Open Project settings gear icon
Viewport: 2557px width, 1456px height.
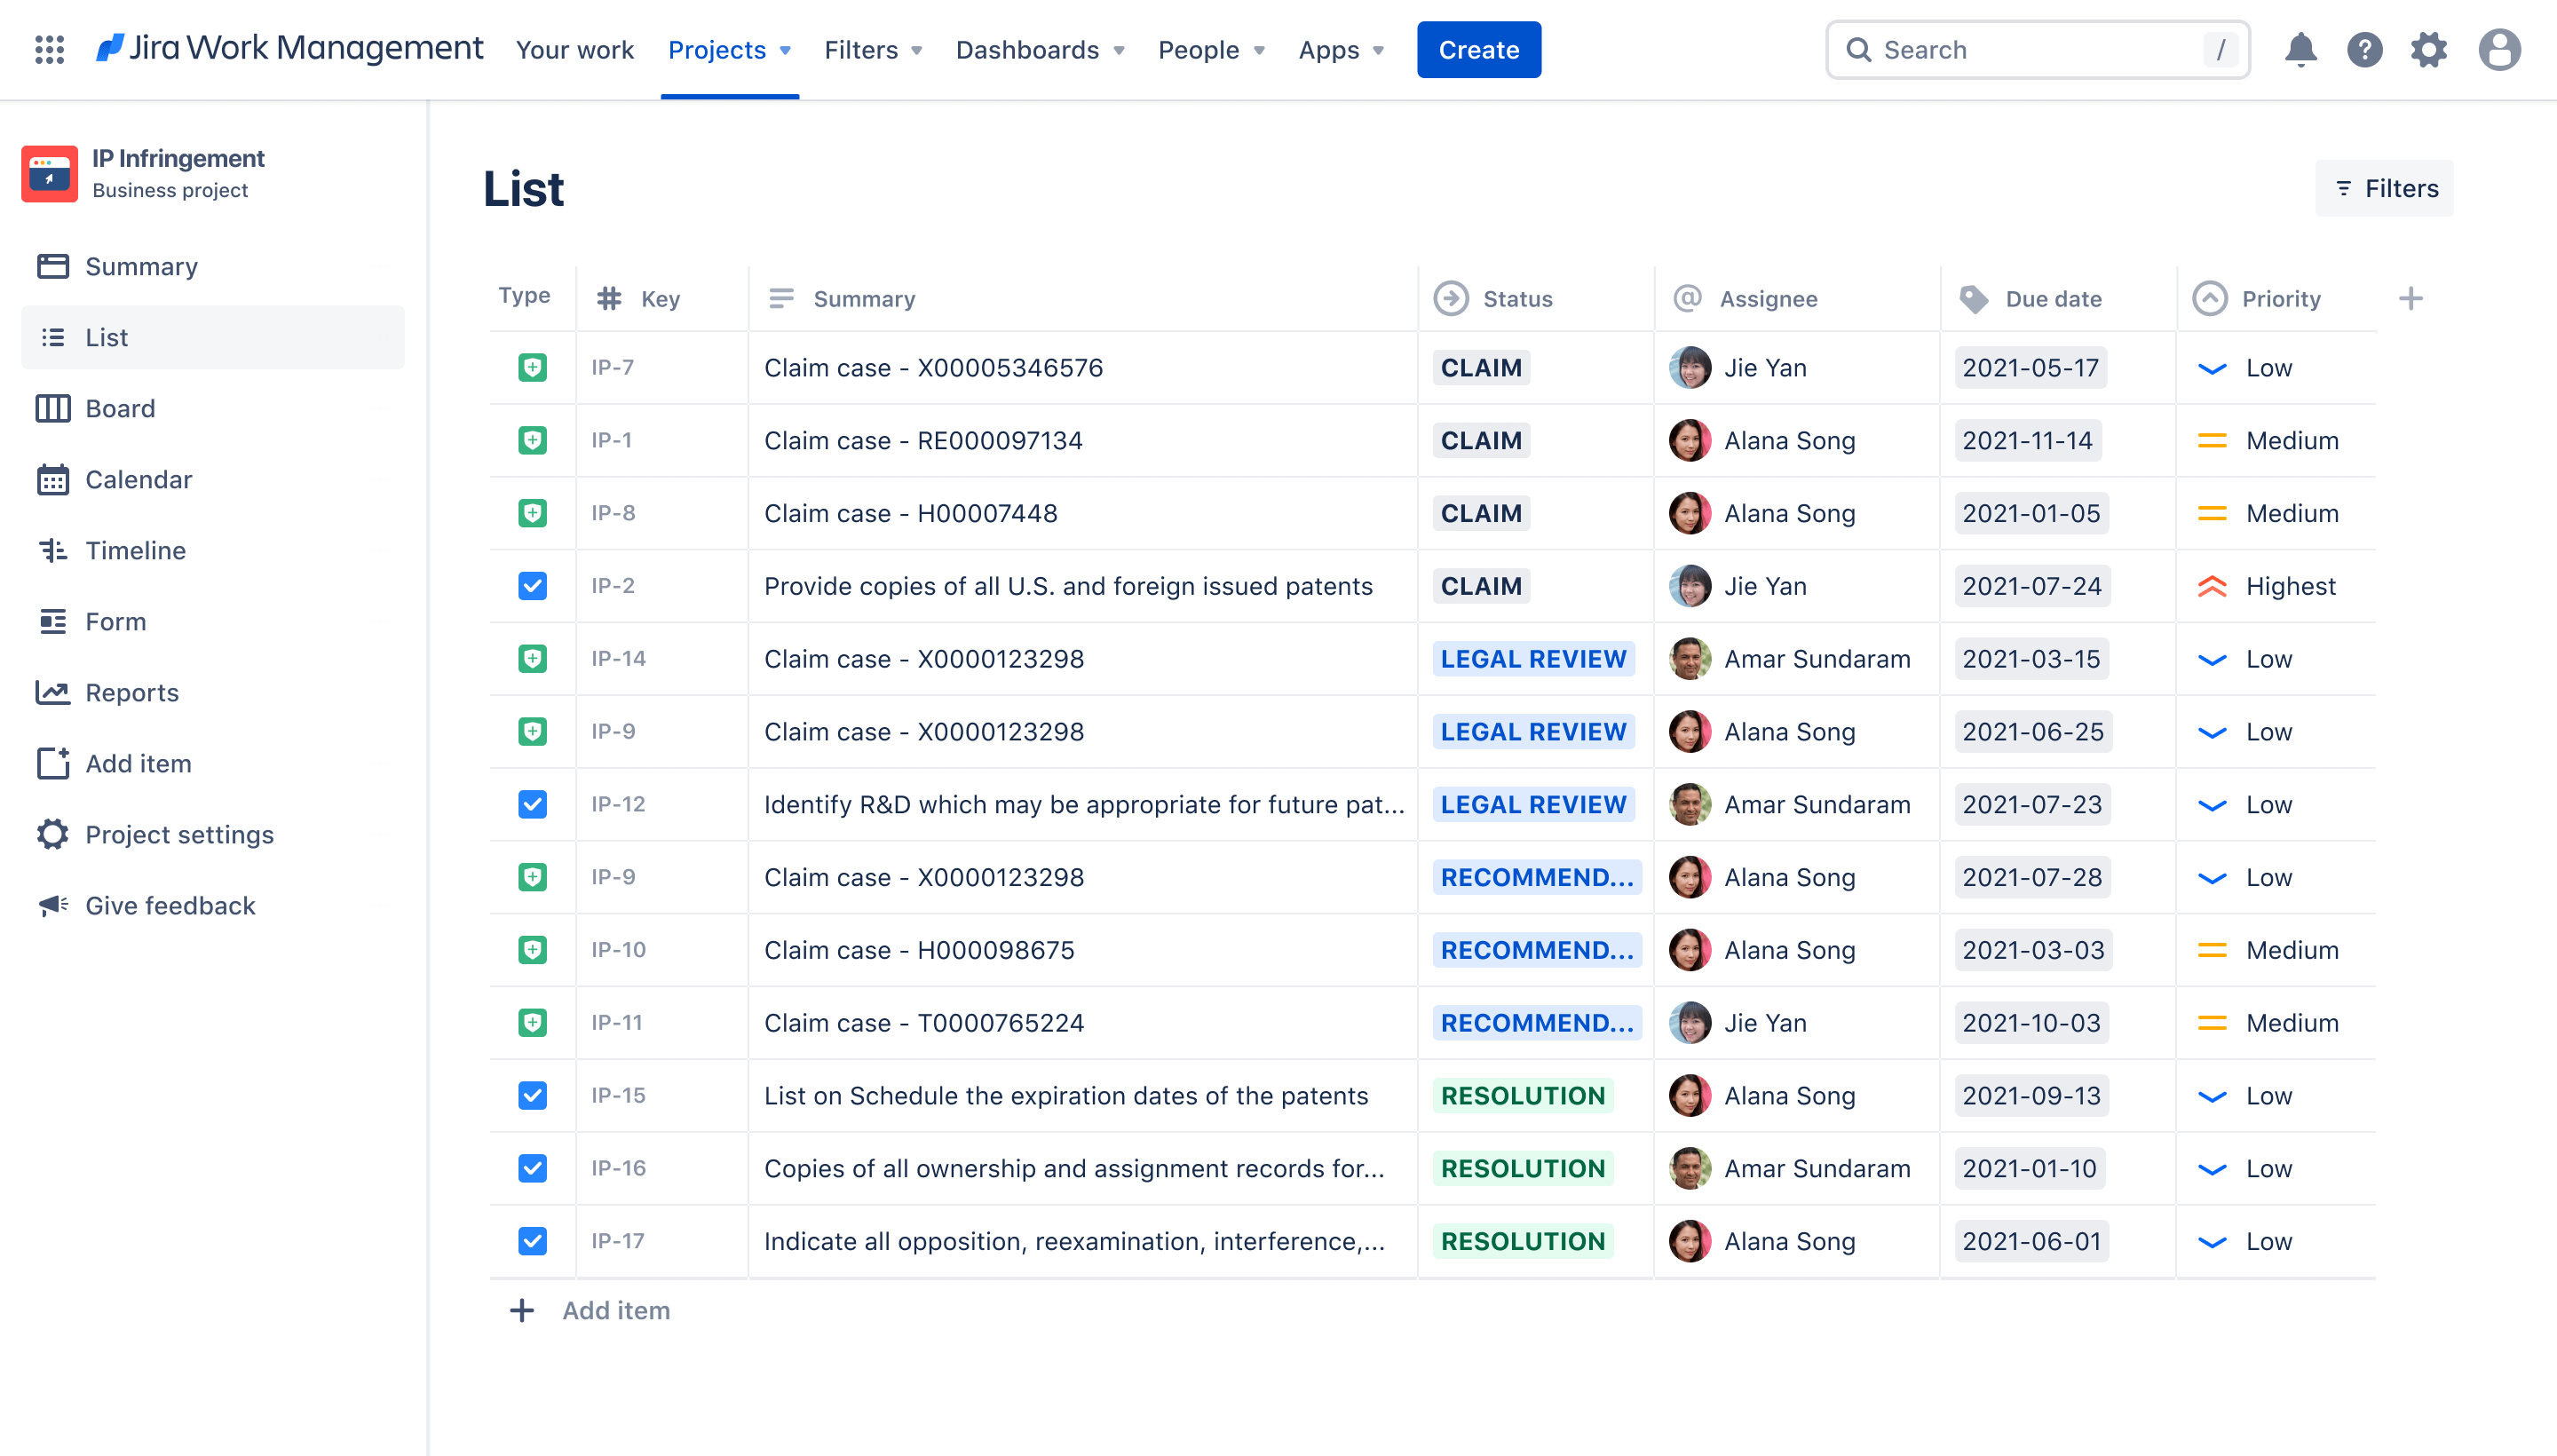[51, 835]
